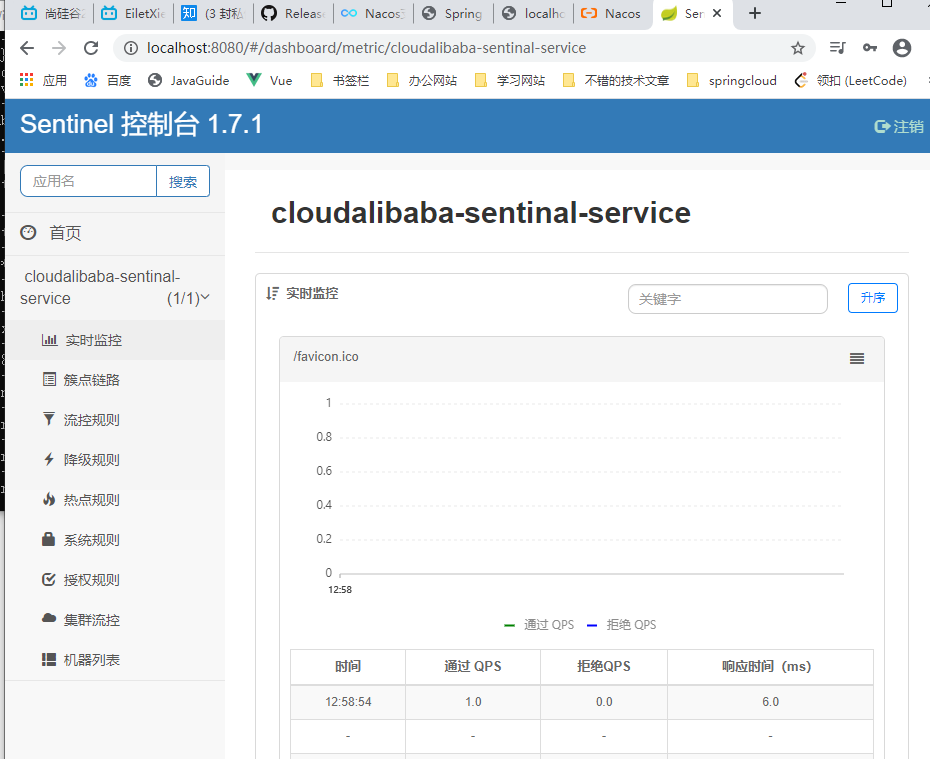The height and width of the screenshot is (759, 930).
Task: Open the Chrome profile avatar icon
Action: pyautogui.click(x=902, y=47)
